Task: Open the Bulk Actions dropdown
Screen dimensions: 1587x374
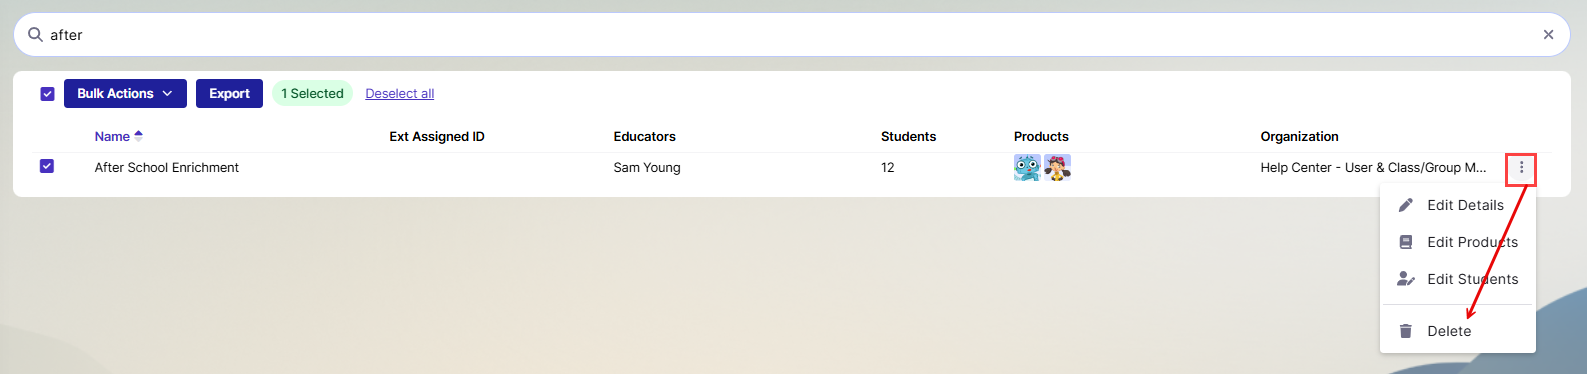Action: pos(125,93)
